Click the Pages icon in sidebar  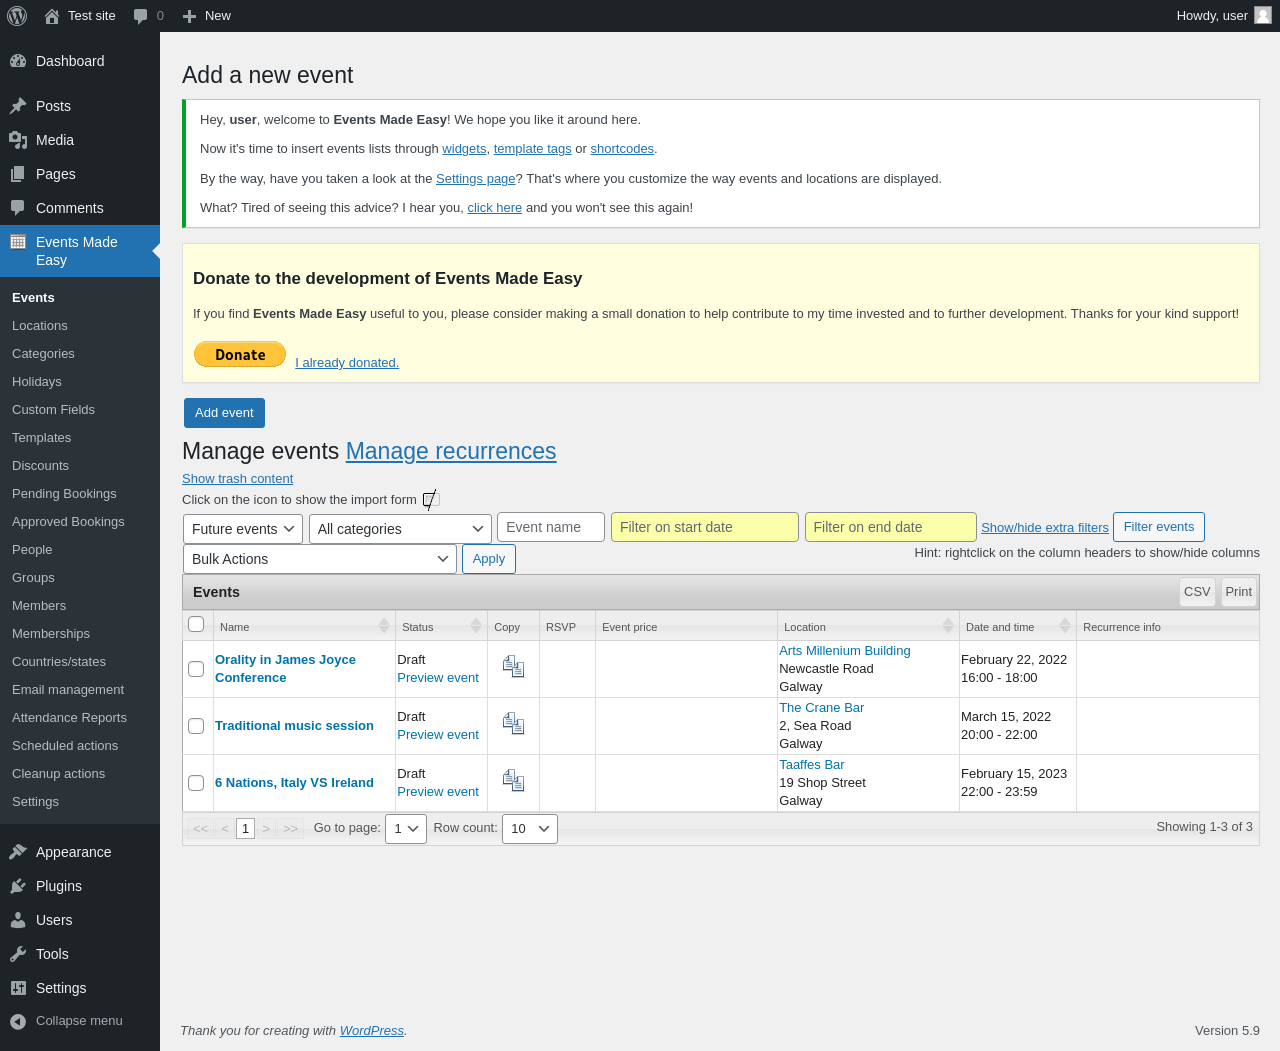pyautogui.click(x=18, y=174)
